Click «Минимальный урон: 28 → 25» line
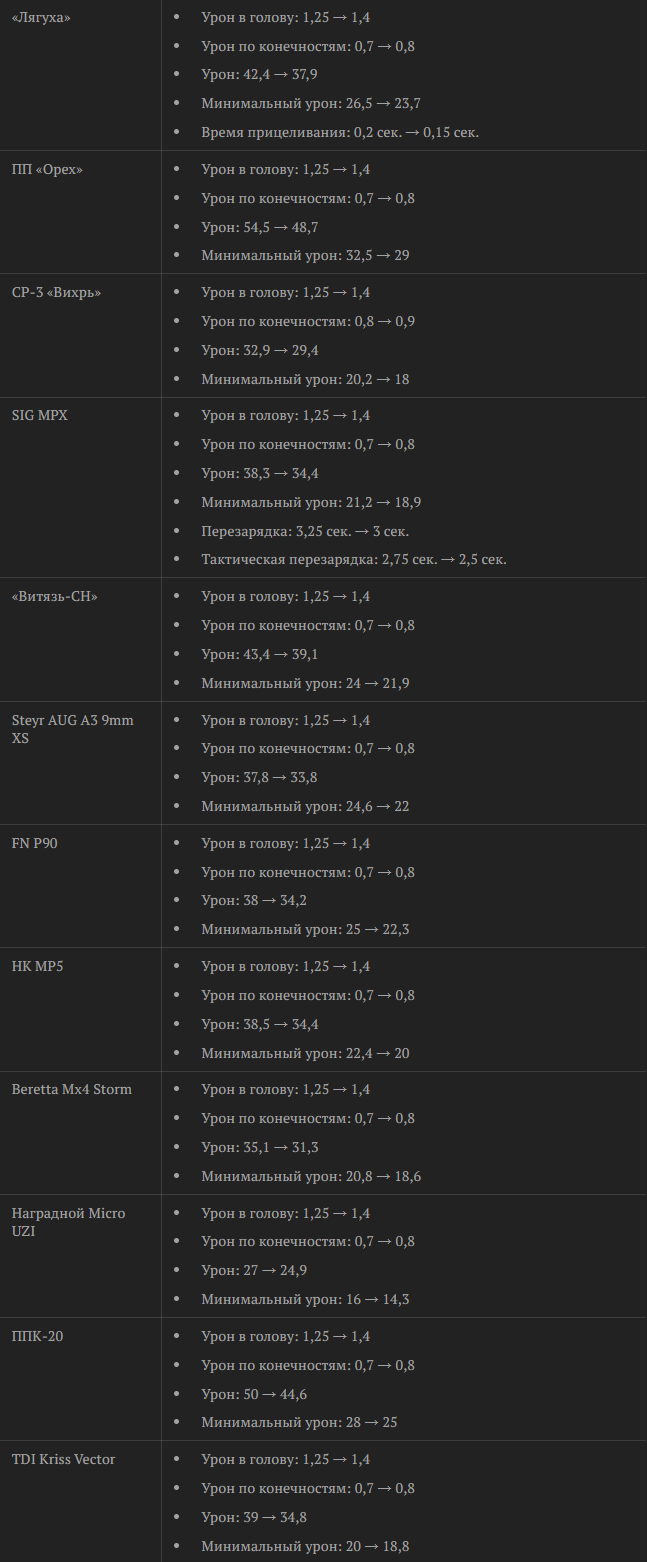Screen dimensions: 647x1562 299,1422
